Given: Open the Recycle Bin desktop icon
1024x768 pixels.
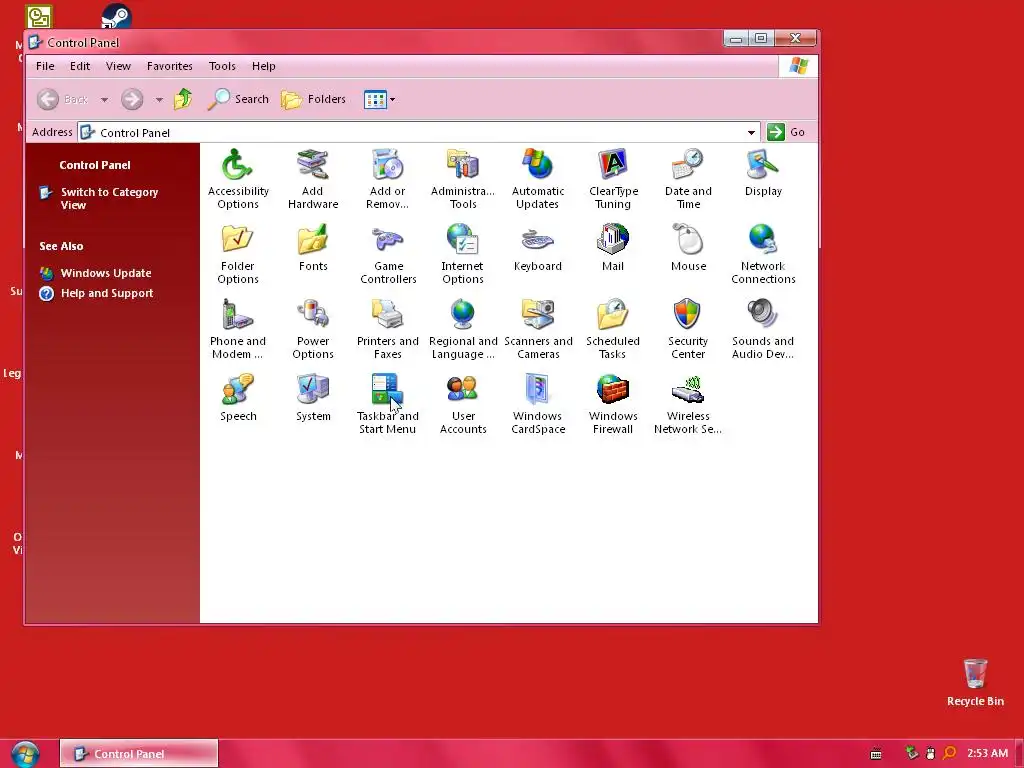Looking at the screenshot, I should pyautogui.click(x=975, y=682).
